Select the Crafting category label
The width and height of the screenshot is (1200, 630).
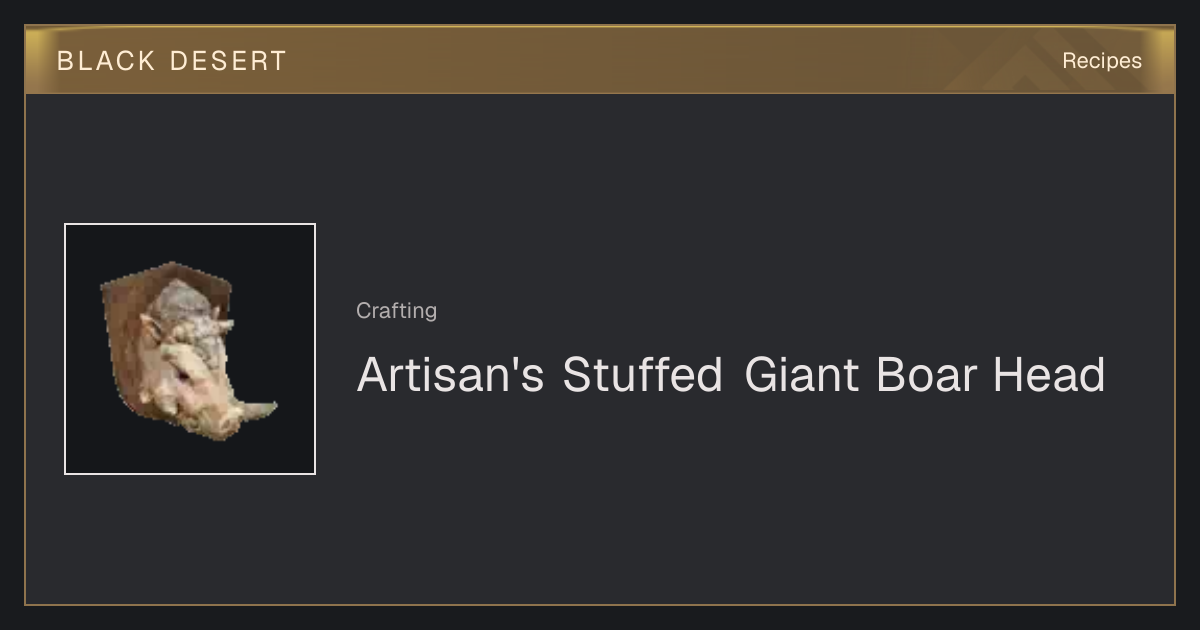click(396, 311)
